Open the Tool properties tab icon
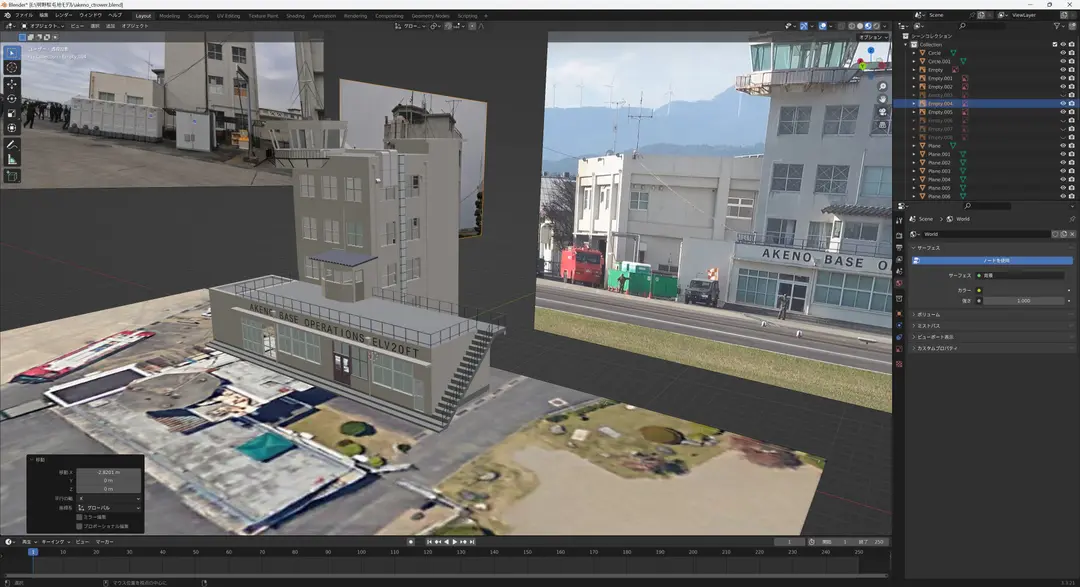This screenshot has height=587, width=1080. click(x=899, y=220)
